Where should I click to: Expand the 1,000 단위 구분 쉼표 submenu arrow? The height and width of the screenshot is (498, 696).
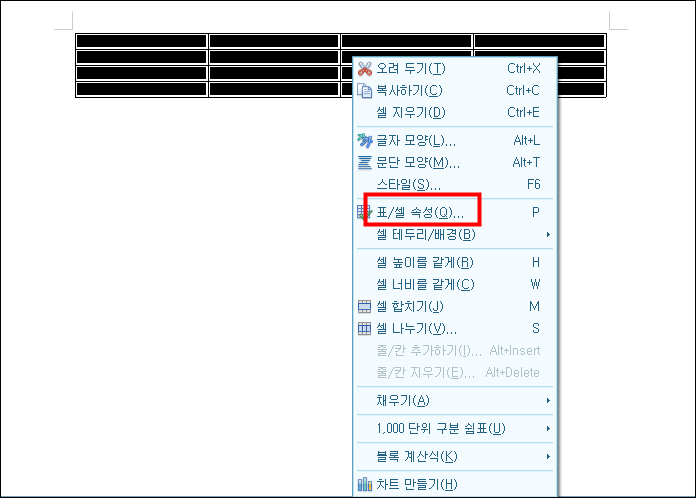tap(549, 429)
